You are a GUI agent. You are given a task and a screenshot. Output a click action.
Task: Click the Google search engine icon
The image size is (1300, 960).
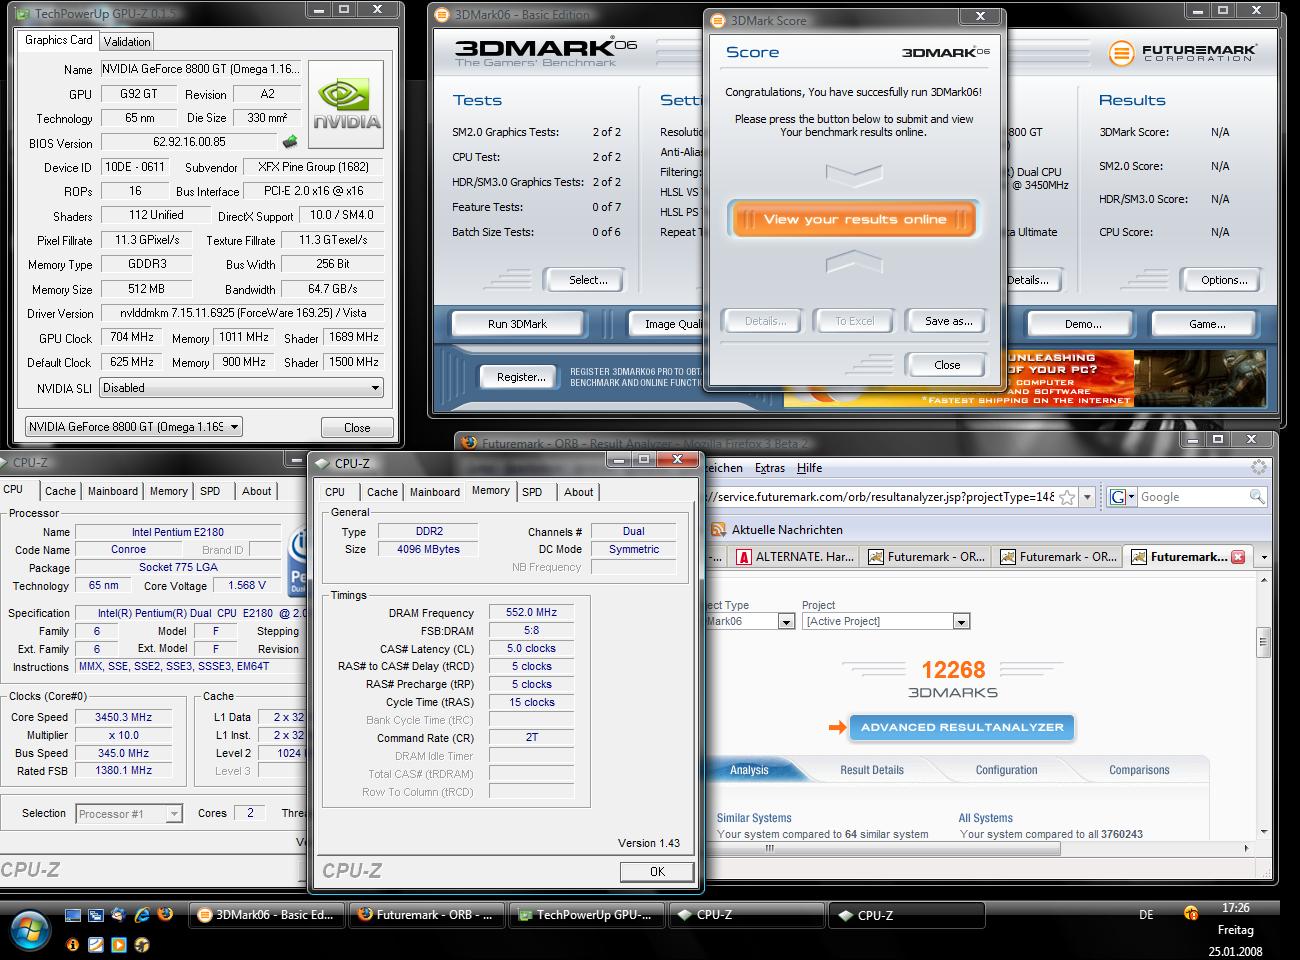click(1118, 497)
